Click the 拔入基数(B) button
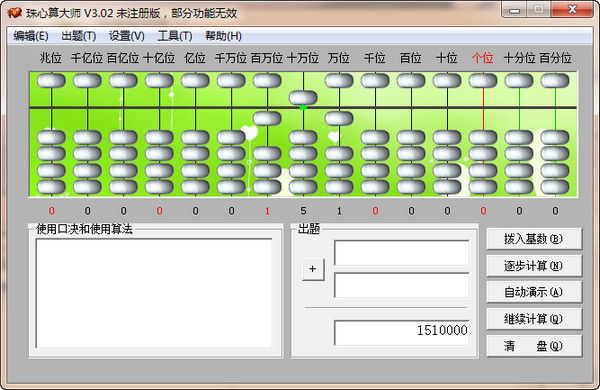 (534, 239)
